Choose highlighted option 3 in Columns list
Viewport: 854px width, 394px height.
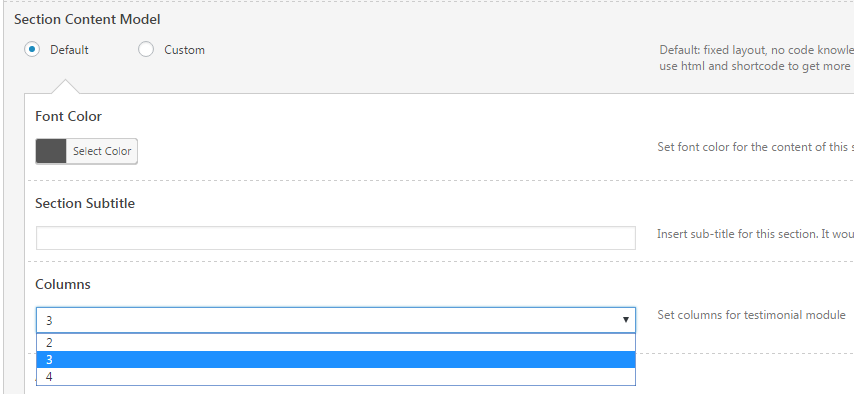pyautogui.click(x=336, y=360)
